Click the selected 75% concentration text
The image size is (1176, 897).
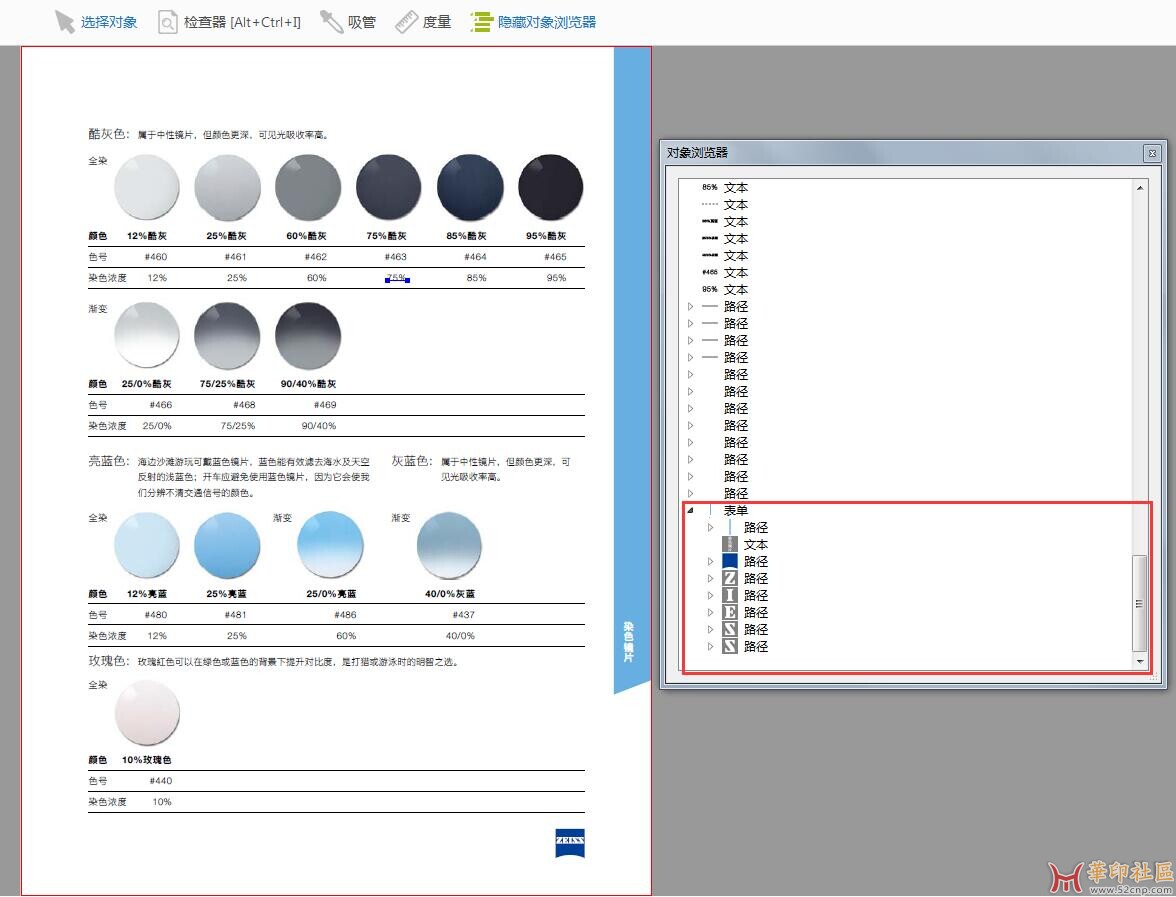tap(397, 278)
